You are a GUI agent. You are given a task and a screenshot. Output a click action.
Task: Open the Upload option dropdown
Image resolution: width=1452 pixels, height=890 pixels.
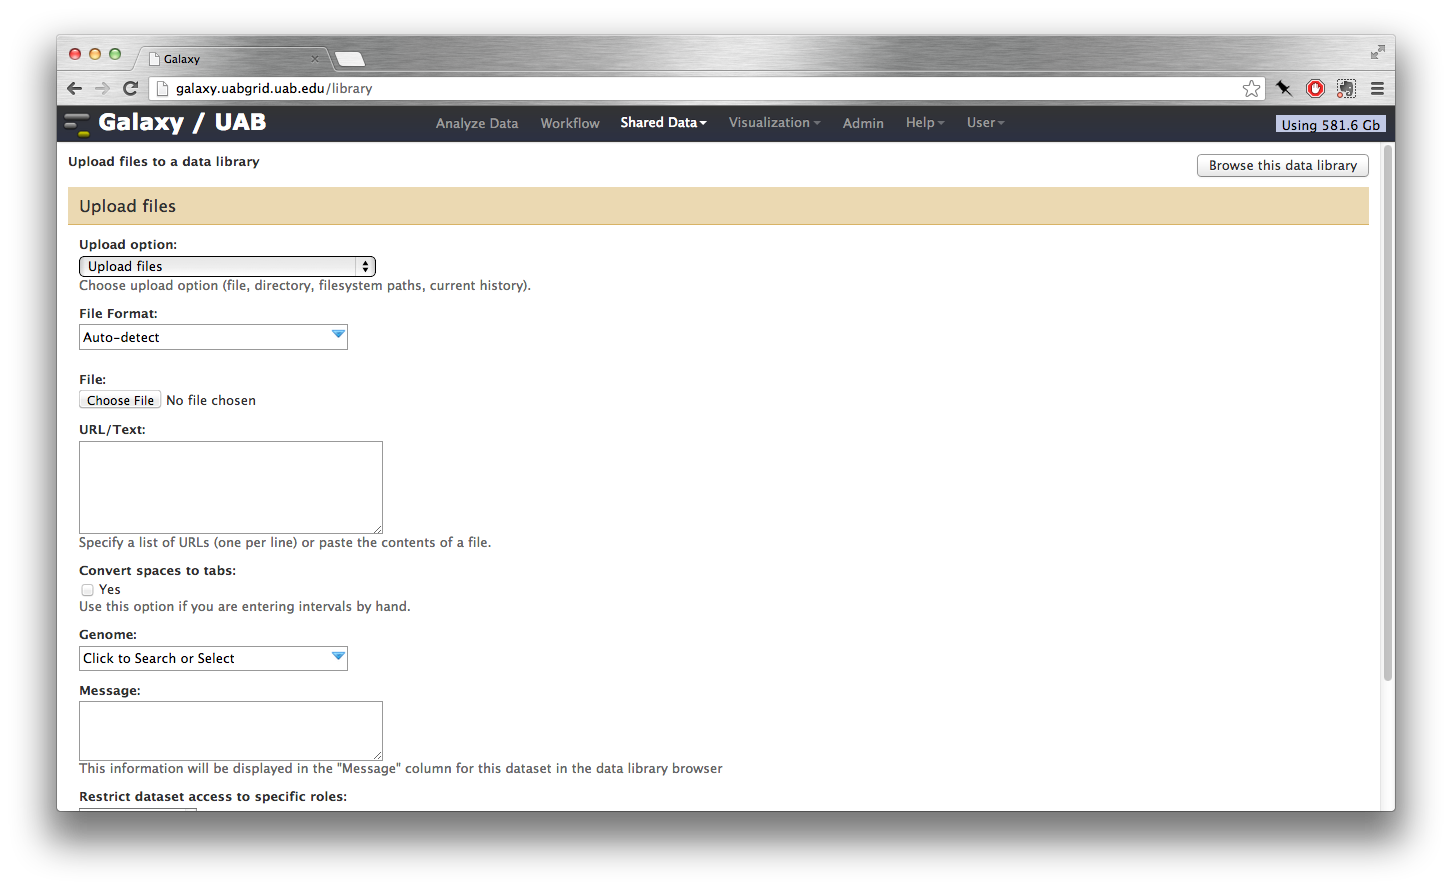click(x=227, y=266)
